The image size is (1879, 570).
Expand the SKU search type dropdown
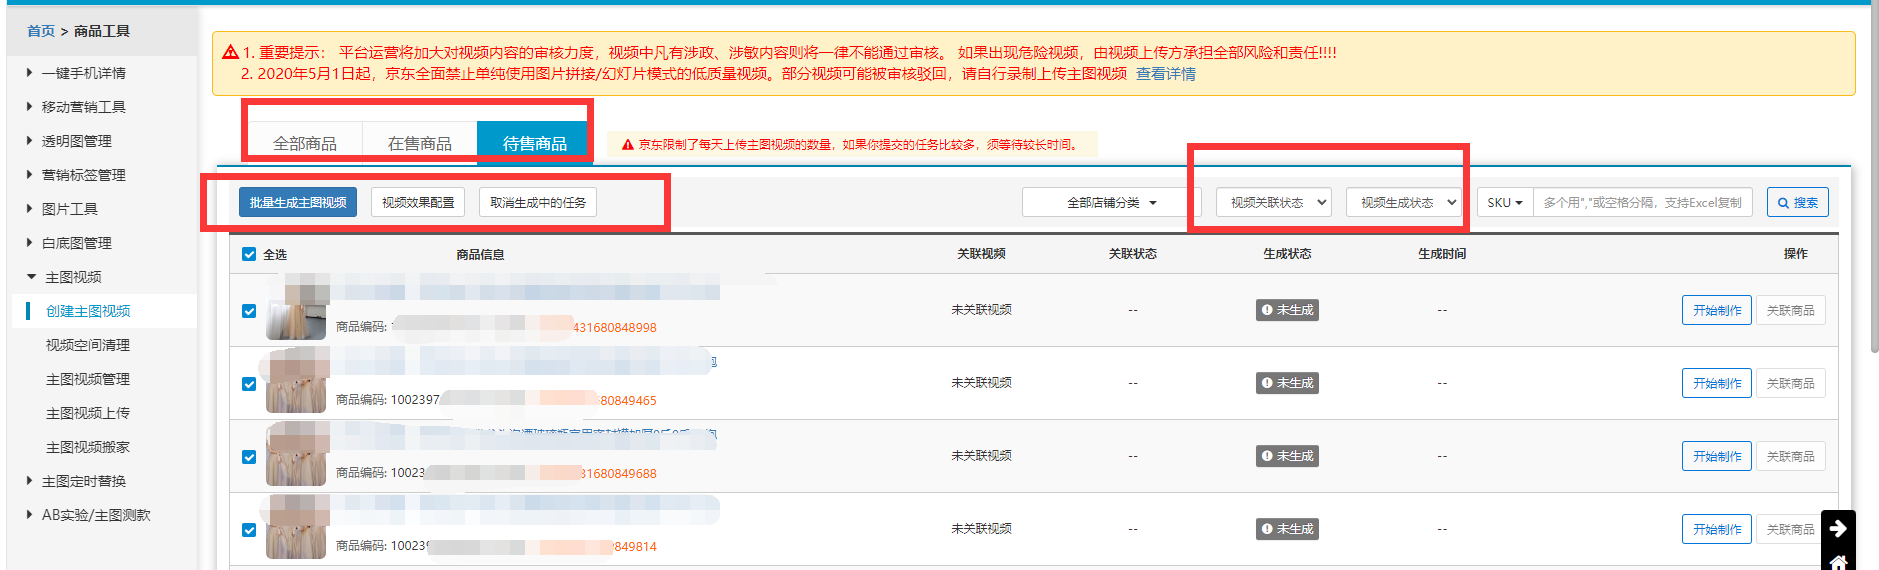(1504, 202)
